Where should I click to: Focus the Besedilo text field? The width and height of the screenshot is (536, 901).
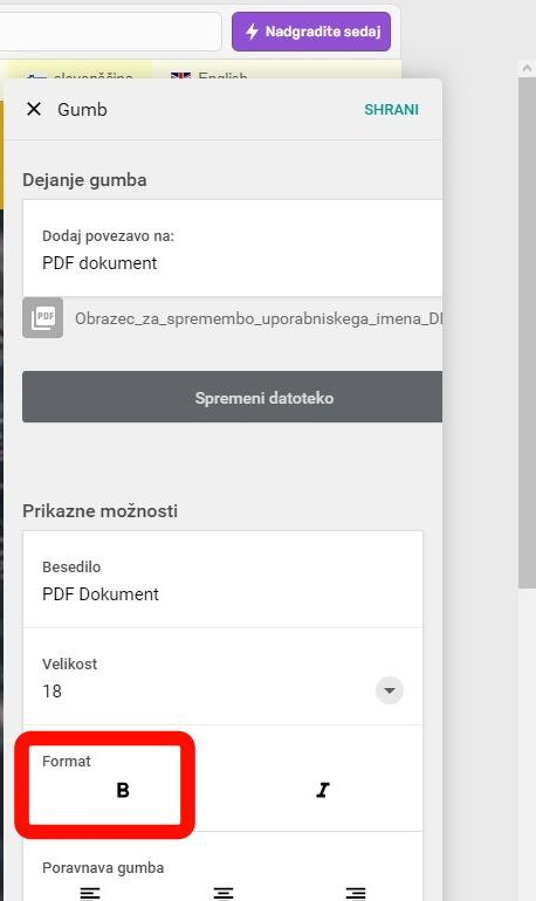tap(223, 580)
